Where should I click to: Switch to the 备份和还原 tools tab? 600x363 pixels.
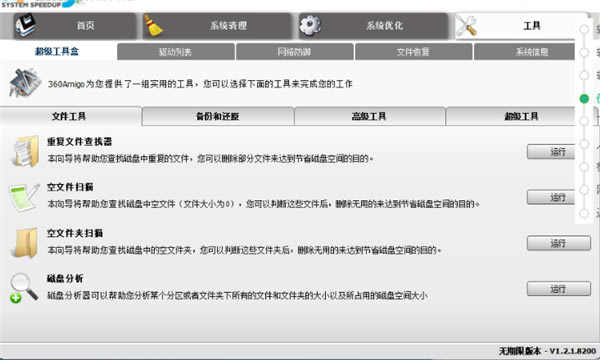point(218,116)
